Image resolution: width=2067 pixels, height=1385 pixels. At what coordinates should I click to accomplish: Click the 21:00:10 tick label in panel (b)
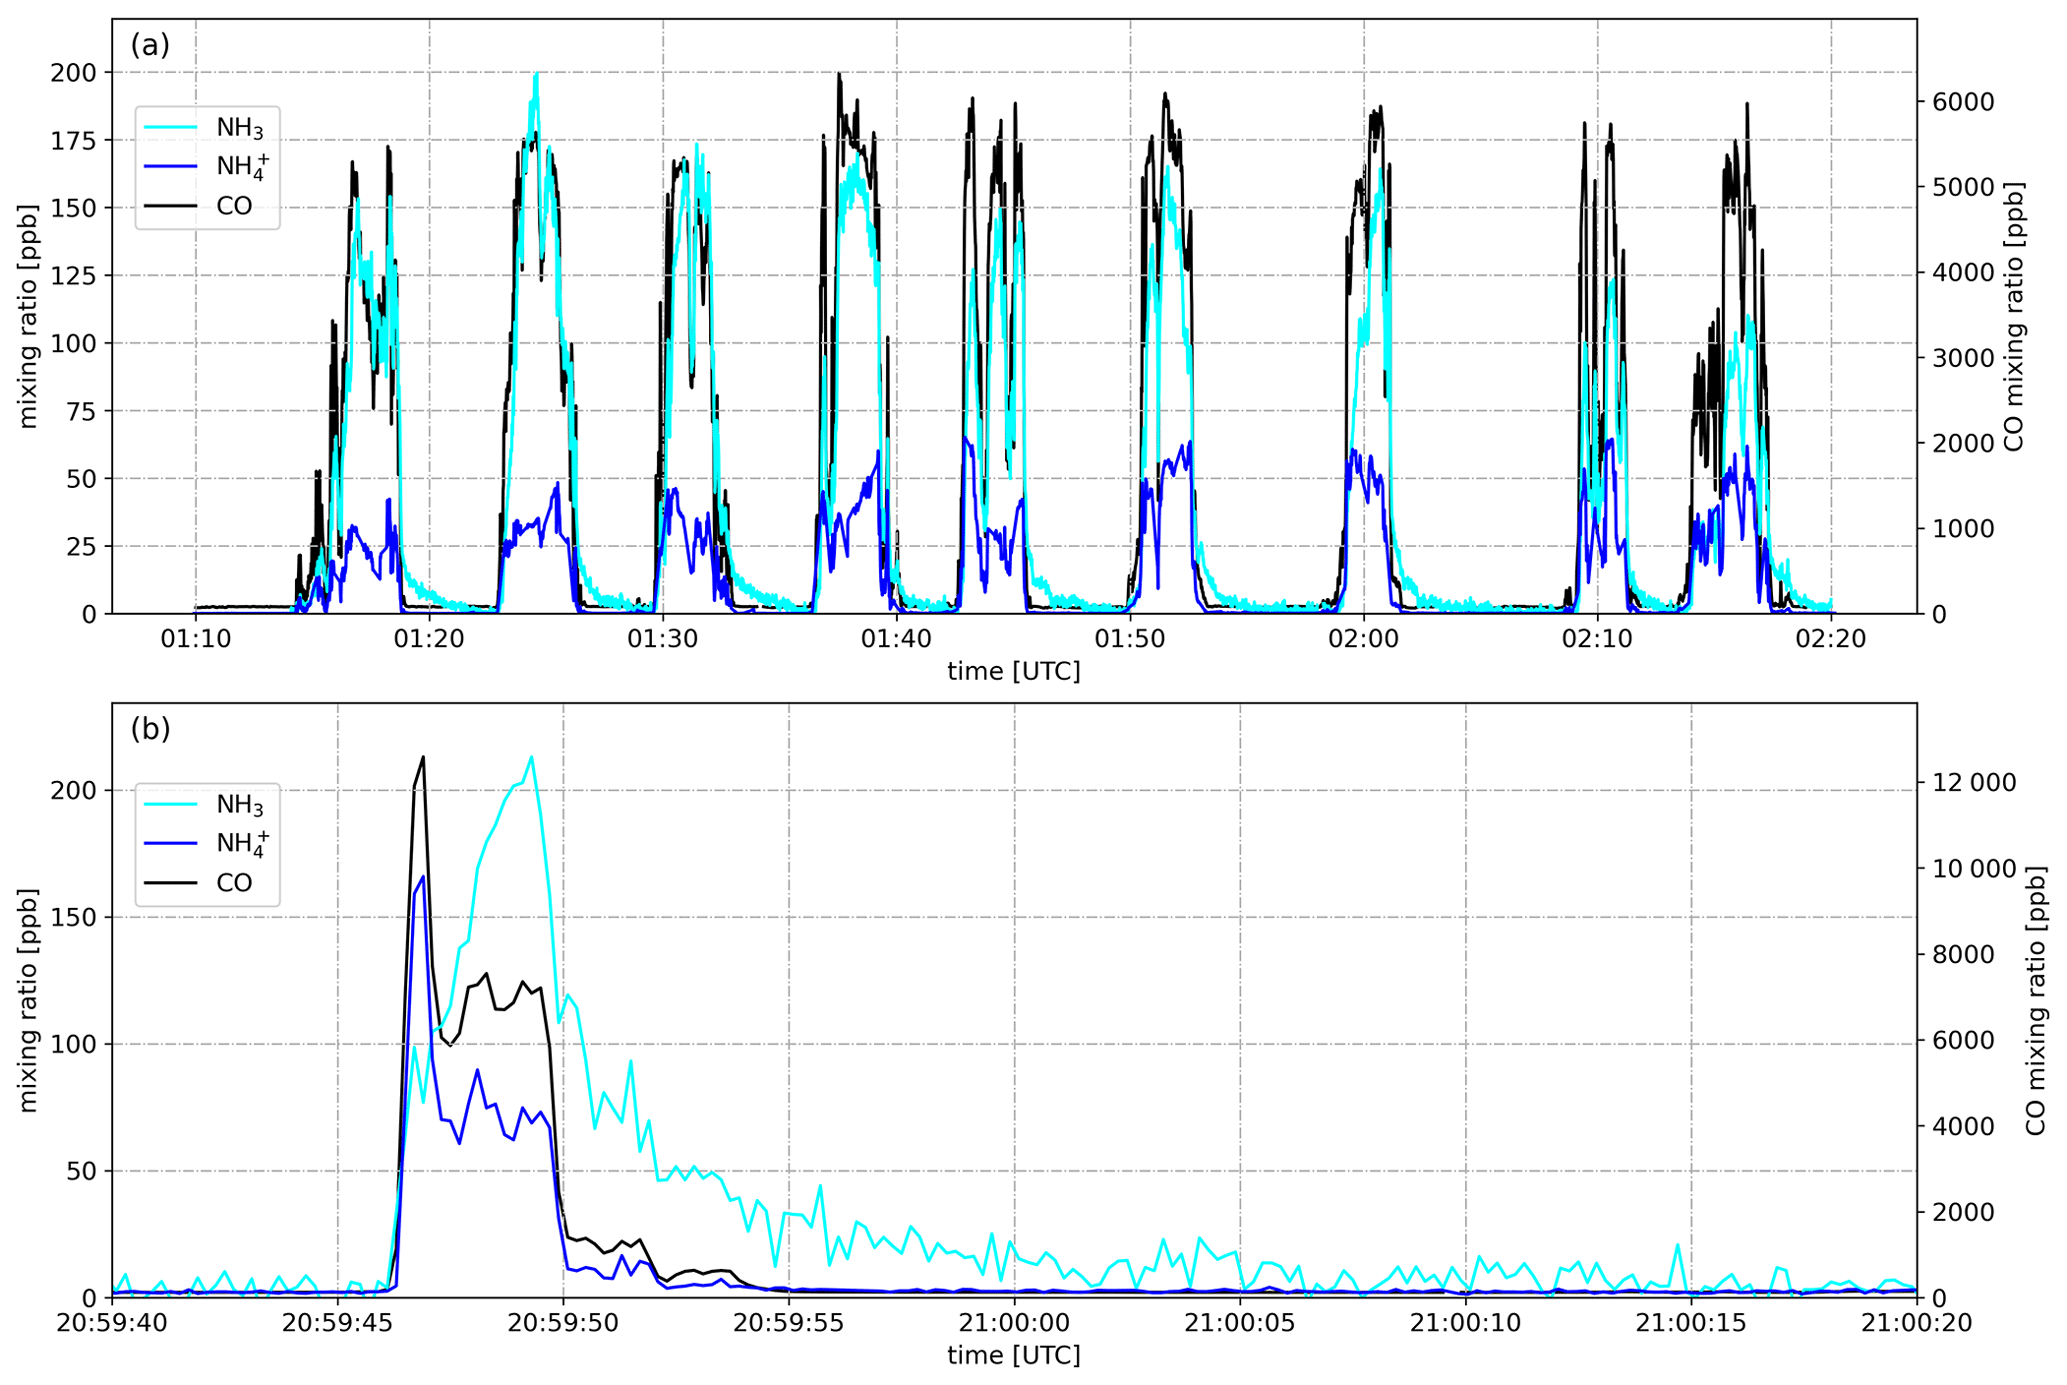[1466, 1324]
